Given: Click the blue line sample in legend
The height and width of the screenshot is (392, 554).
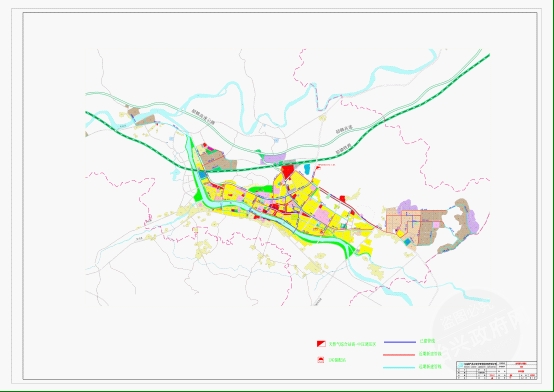Looking at the screenshot, I should pyautogui.click(x=400, y=342).
